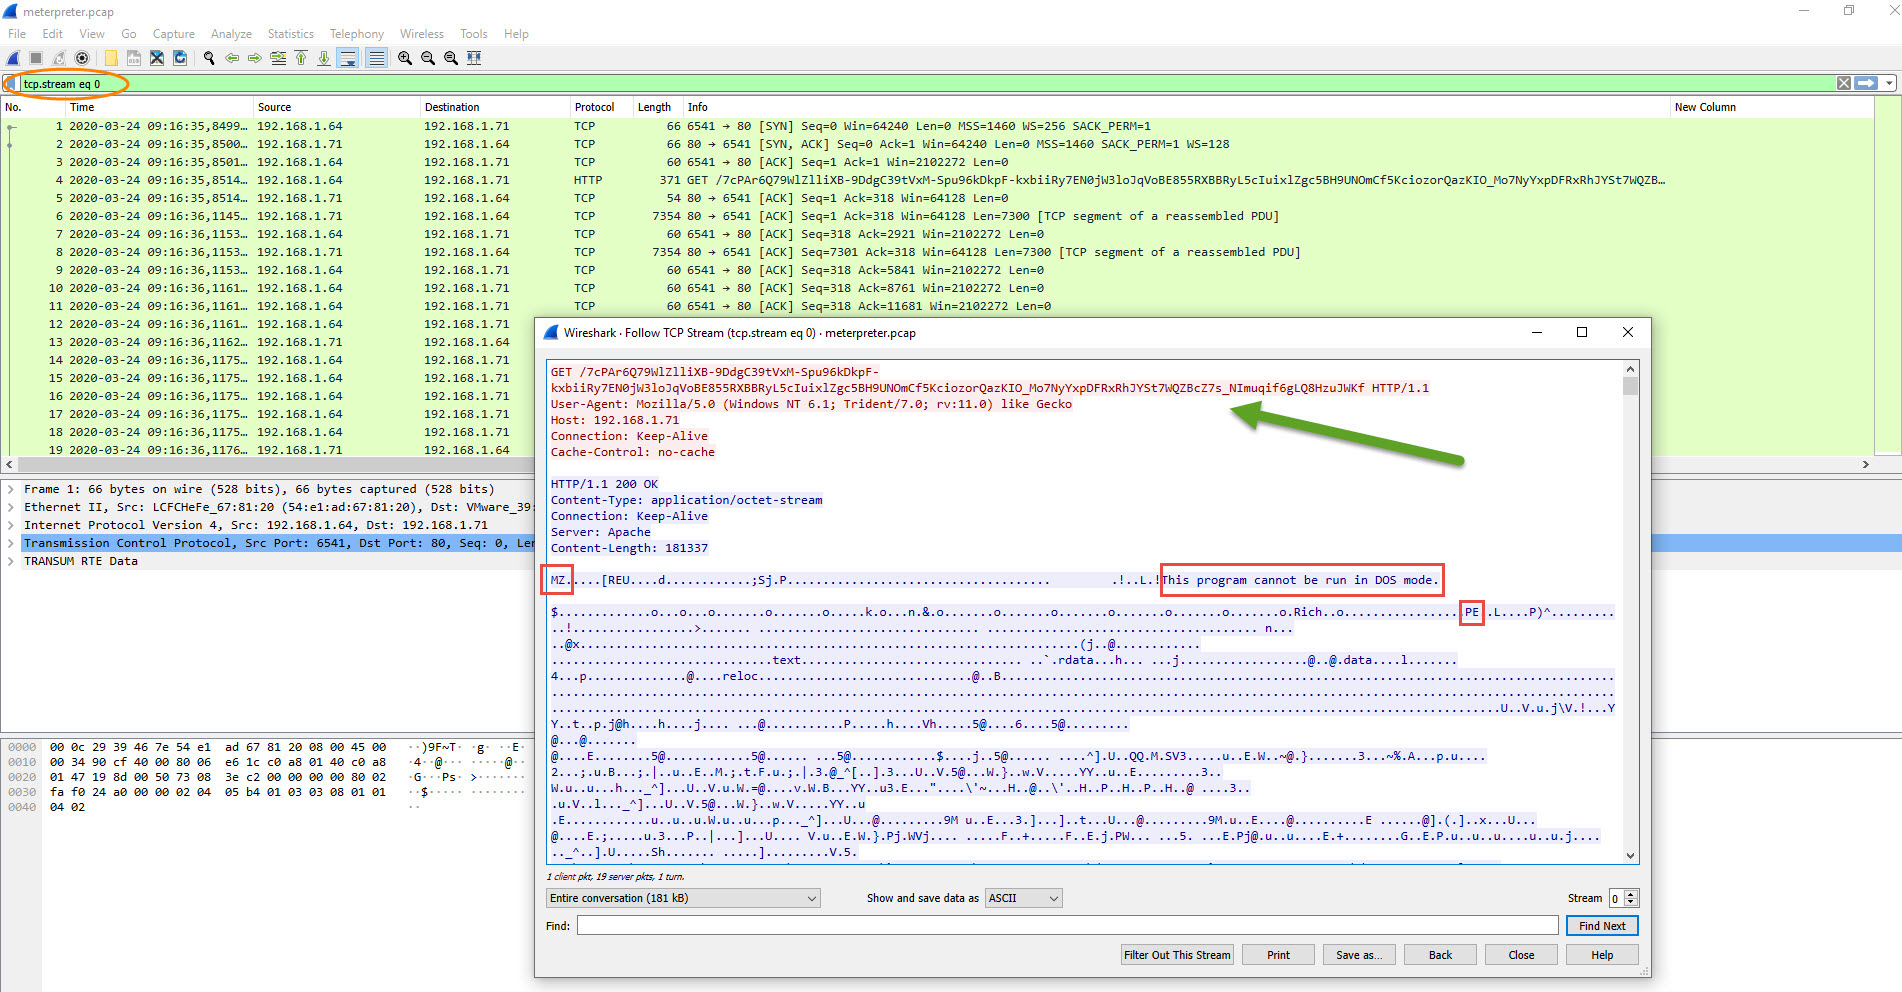Image resolution: width=1902 pixels, height=992 pixels.
Task: Reset text to normal size icon
Action: 451,58
